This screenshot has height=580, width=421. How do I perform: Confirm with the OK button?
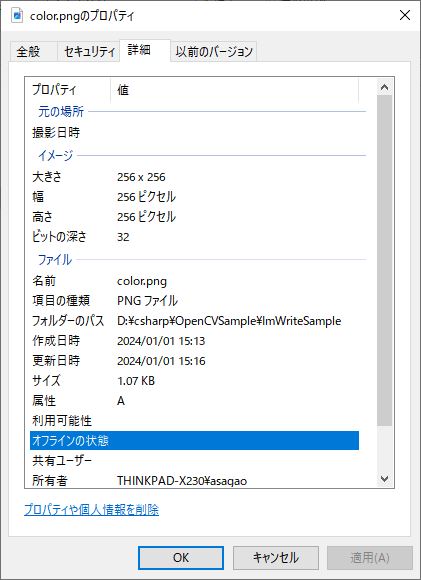coord(181,557)
